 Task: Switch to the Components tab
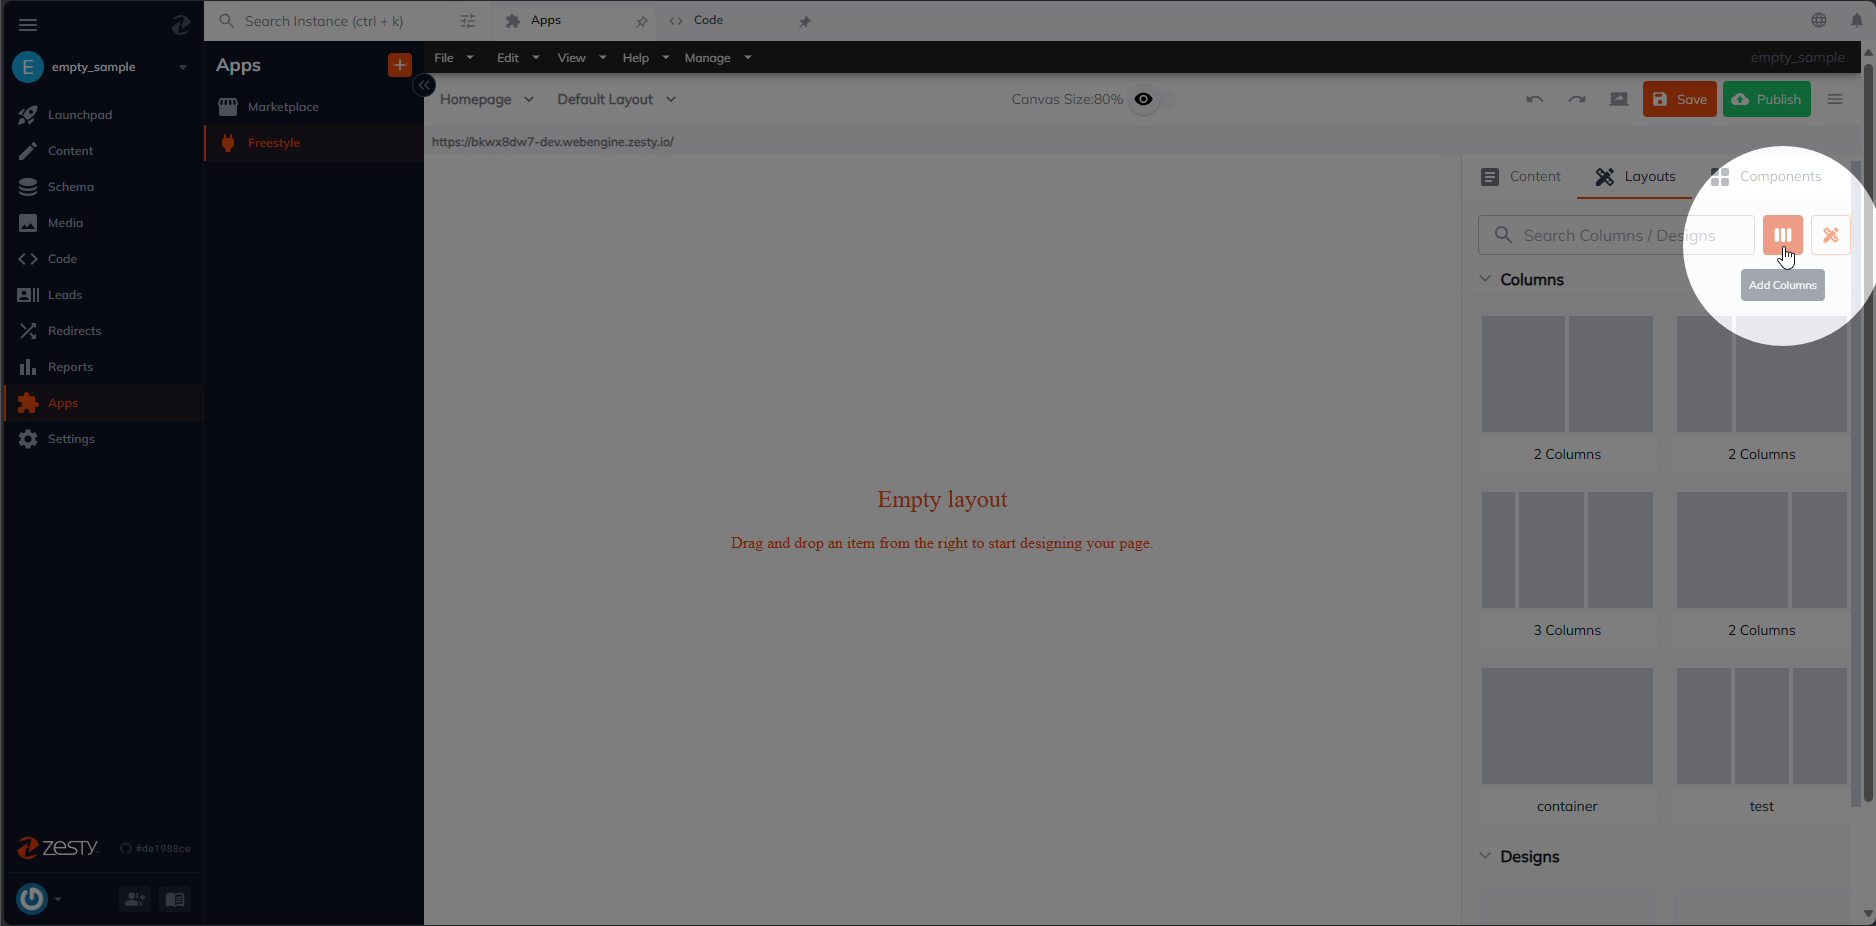click(x=1766, y=177)
